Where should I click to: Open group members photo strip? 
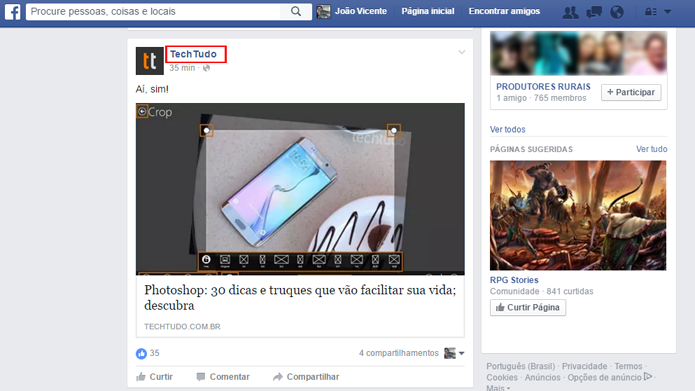coord(578,53)
